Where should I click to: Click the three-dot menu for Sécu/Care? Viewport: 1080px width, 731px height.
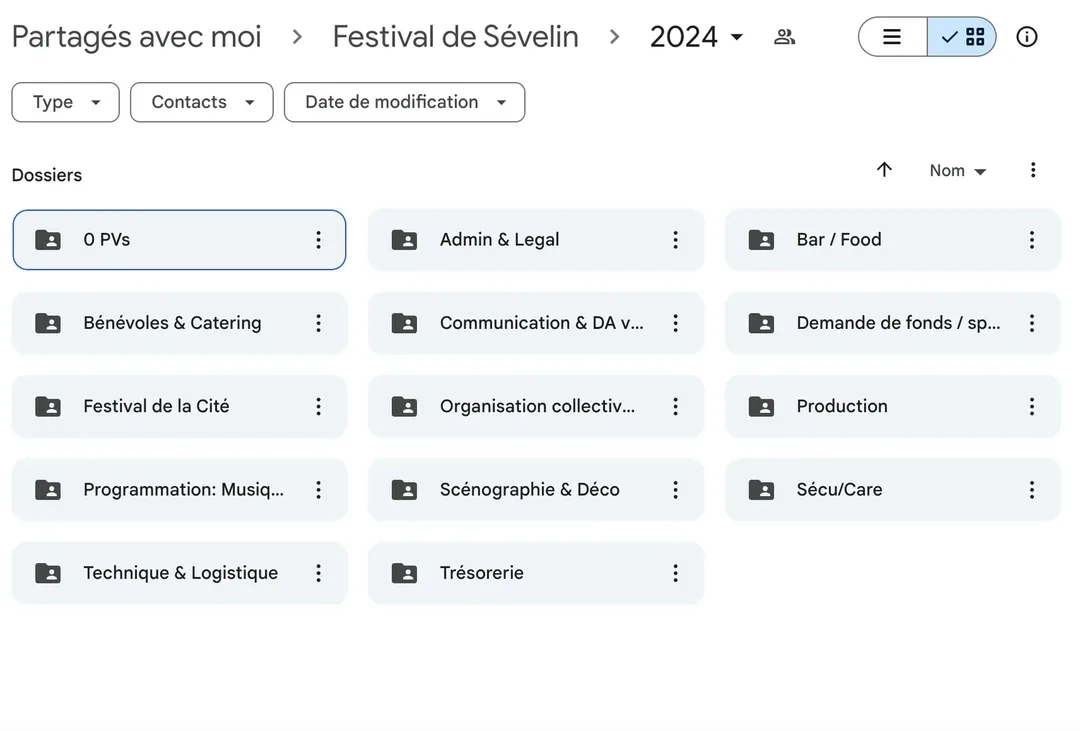pos(1032,490)
